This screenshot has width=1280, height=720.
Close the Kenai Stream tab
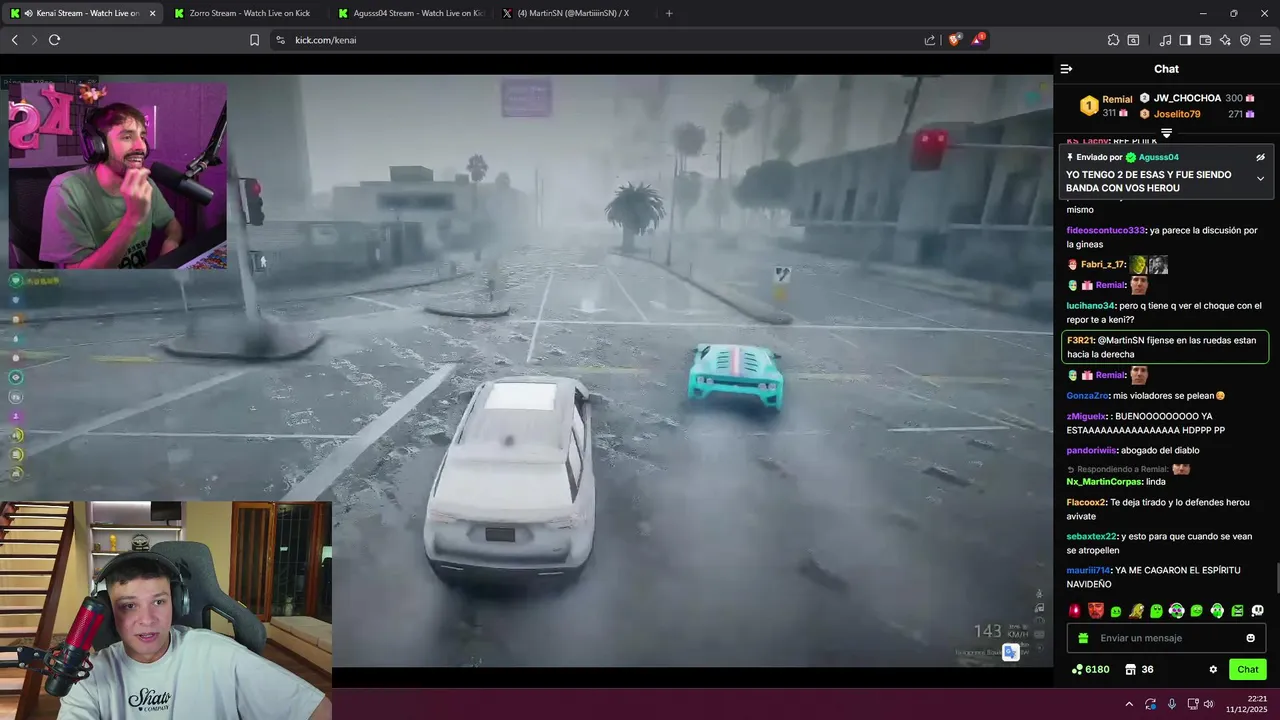pyautogui.click(x=152, y=13)
